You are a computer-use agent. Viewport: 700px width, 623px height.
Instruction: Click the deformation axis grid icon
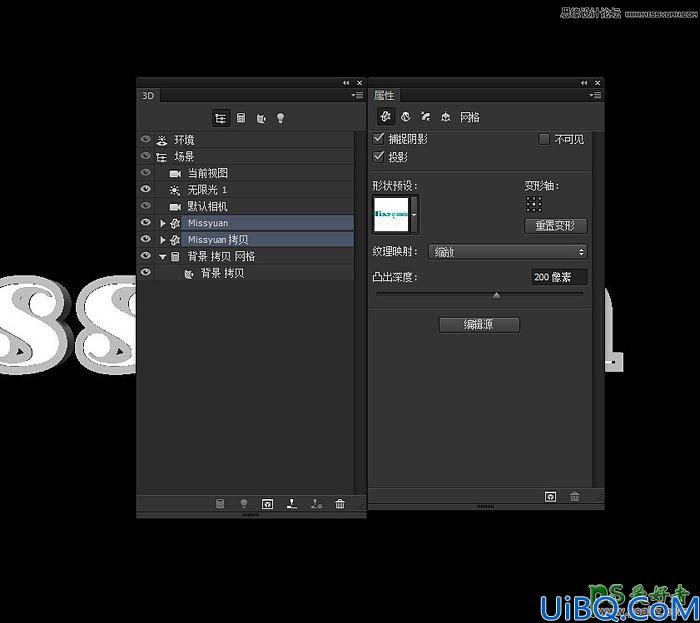point(534,204)
